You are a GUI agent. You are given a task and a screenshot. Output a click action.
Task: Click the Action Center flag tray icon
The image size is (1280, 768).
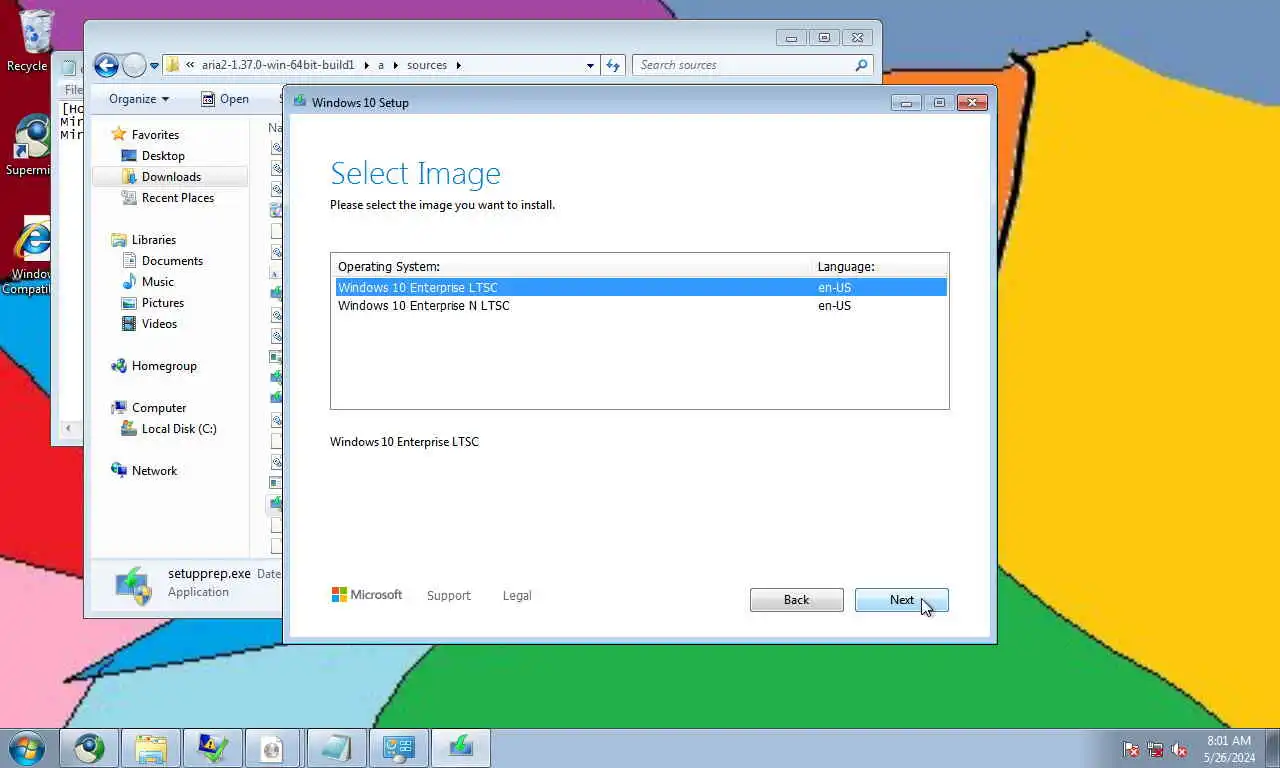[1131, 749]
